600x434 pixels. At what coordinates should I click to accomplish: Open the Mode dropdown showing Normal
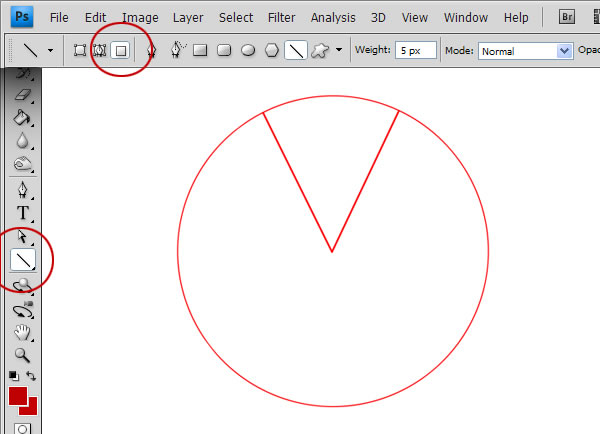525,51
